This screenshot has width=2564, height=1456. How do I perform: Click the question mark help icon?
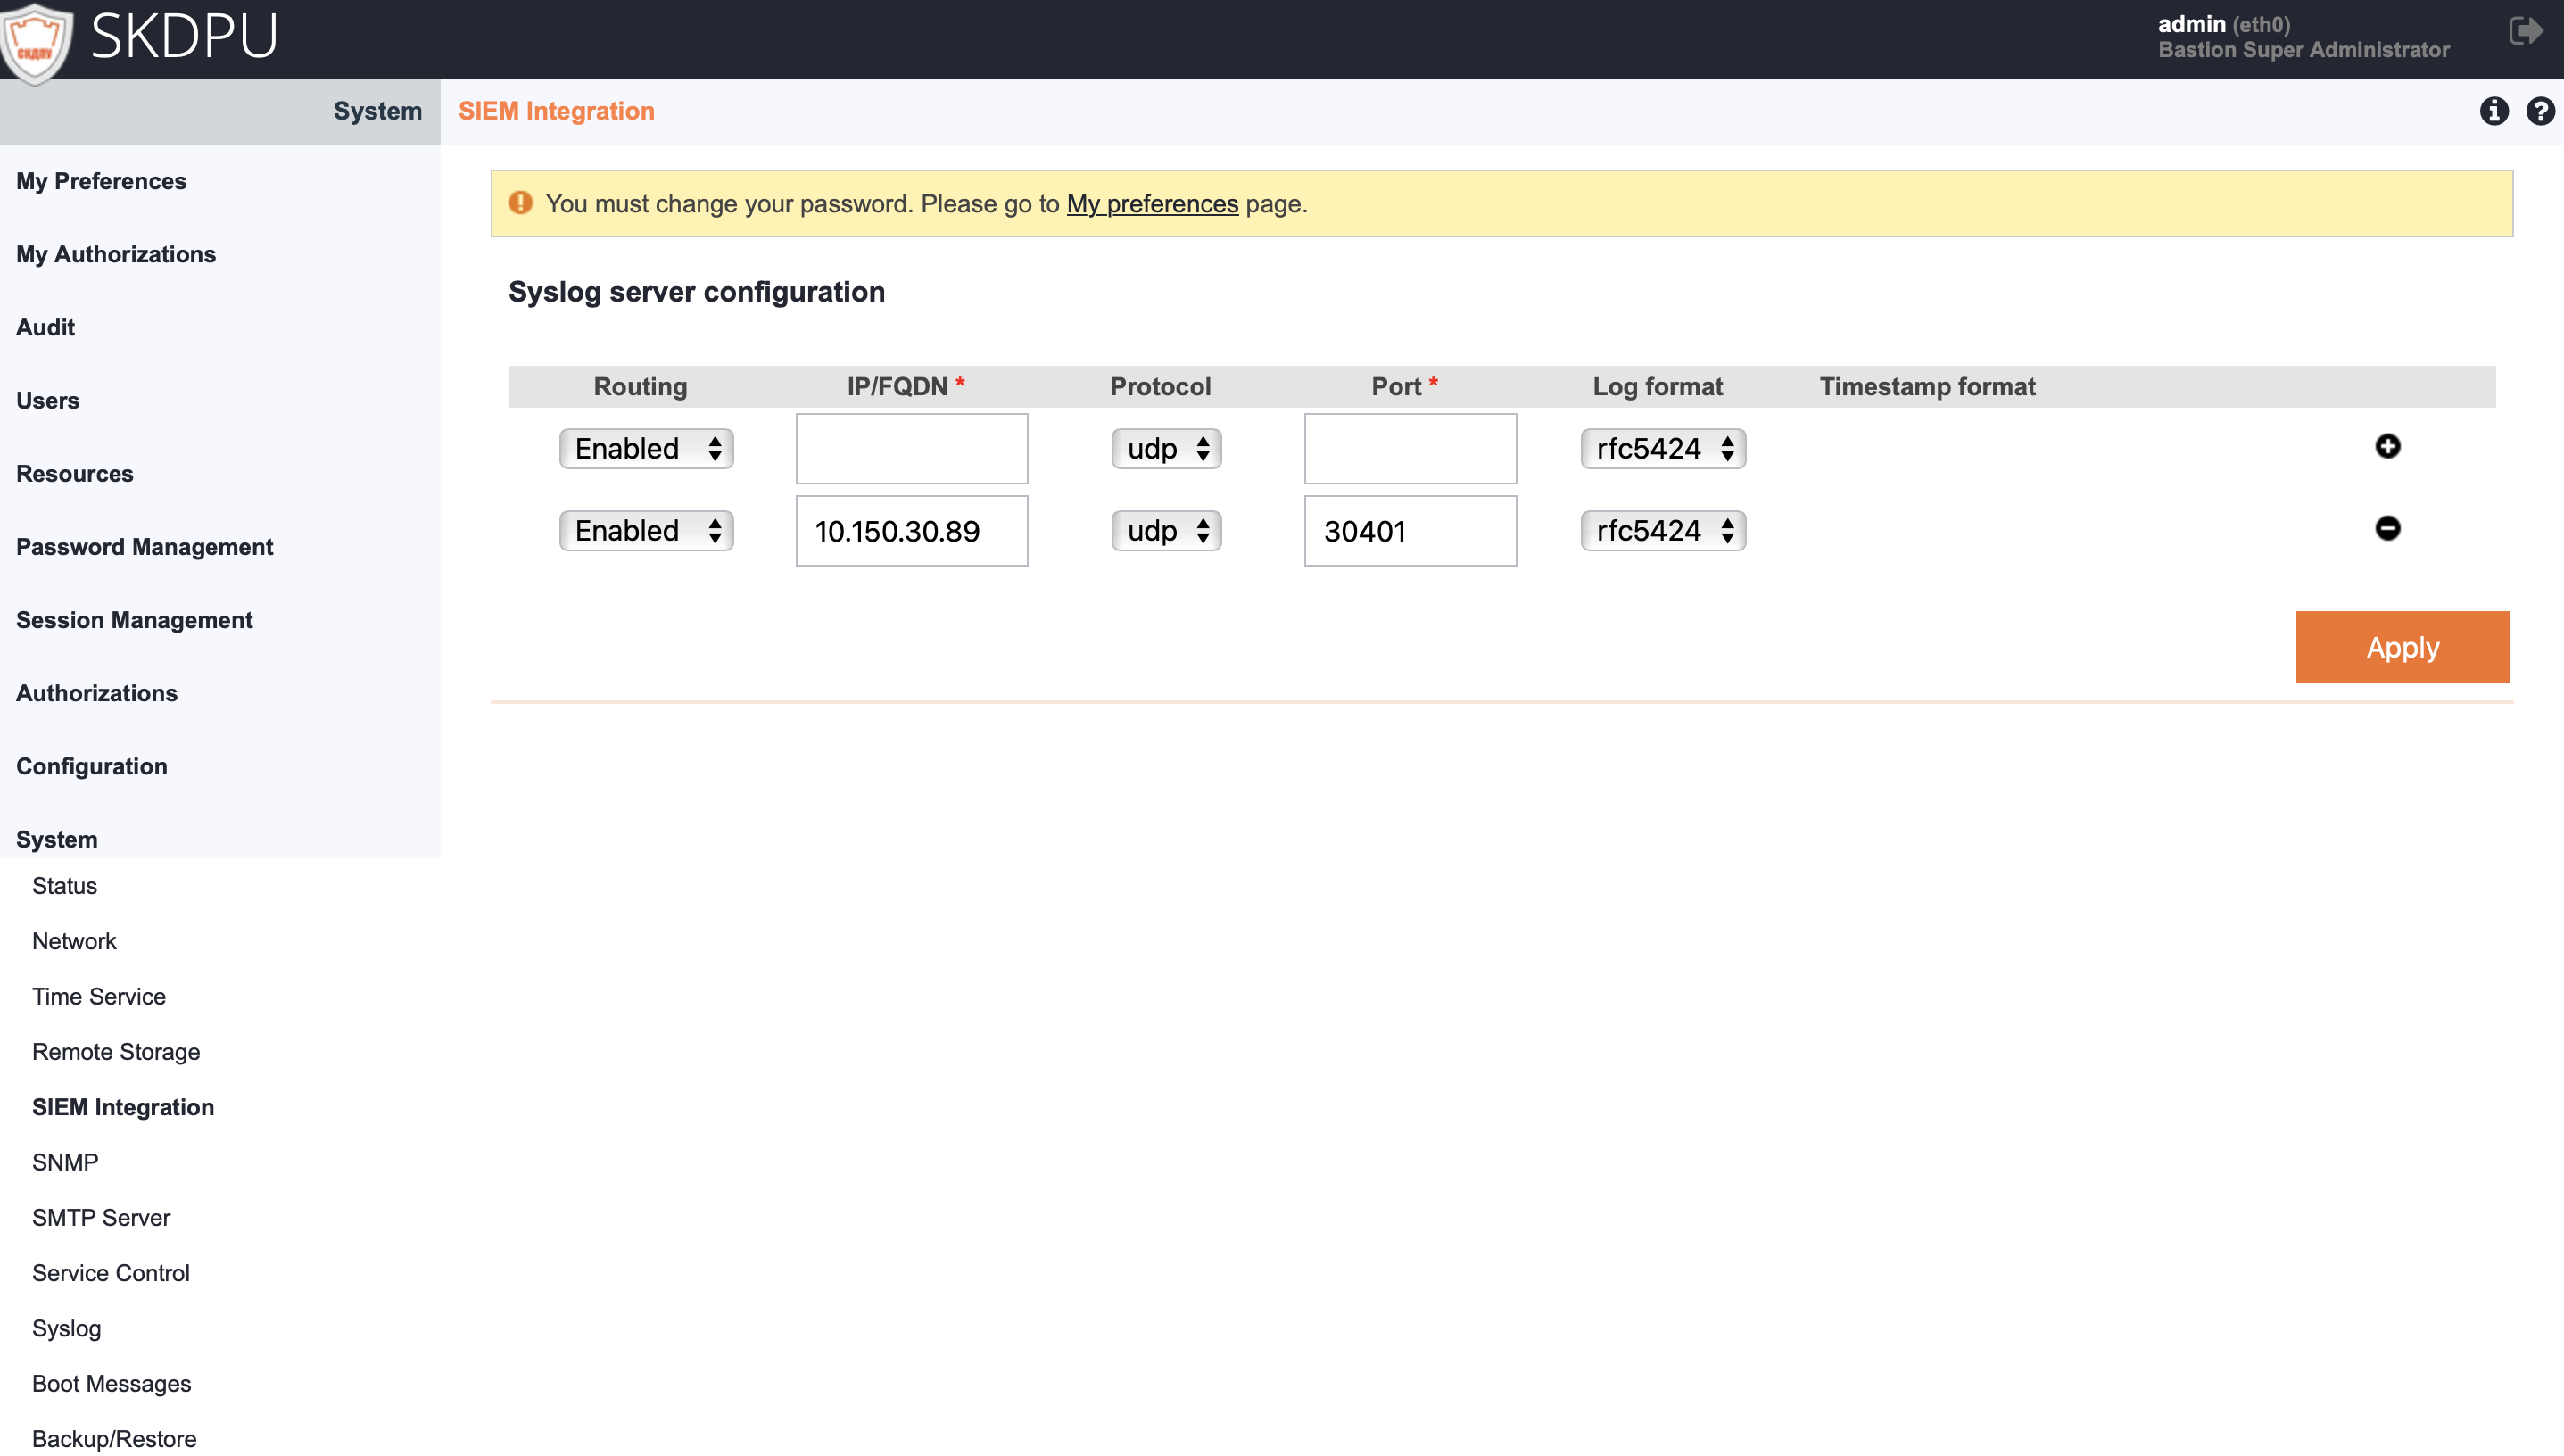[2540, 111]
